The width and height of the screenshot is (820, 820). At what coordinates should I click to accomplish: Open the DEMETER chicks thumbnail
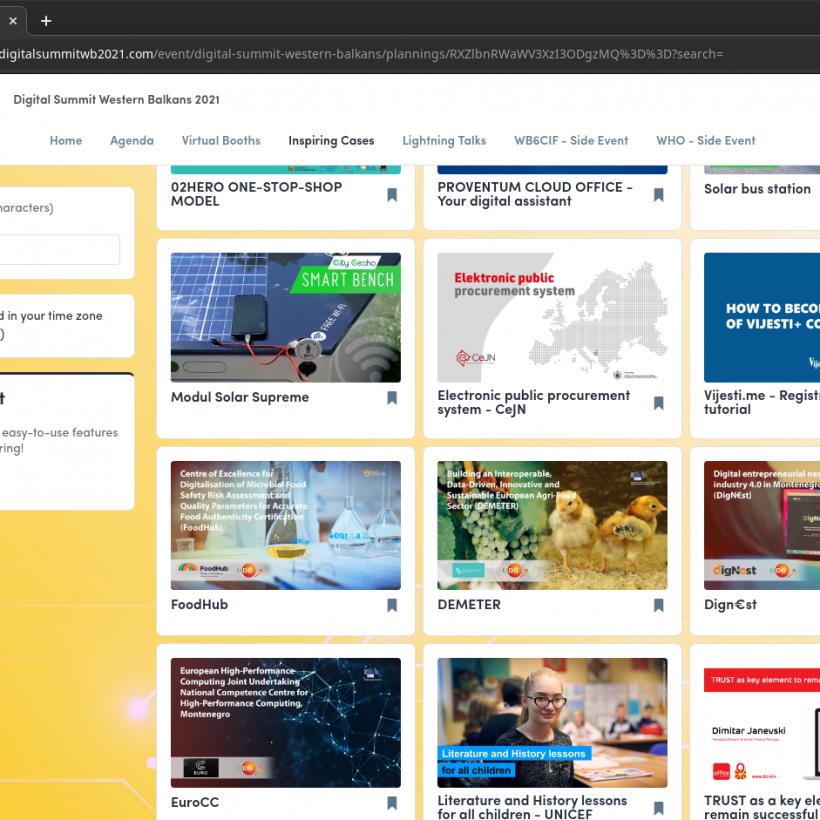point(552,526)
